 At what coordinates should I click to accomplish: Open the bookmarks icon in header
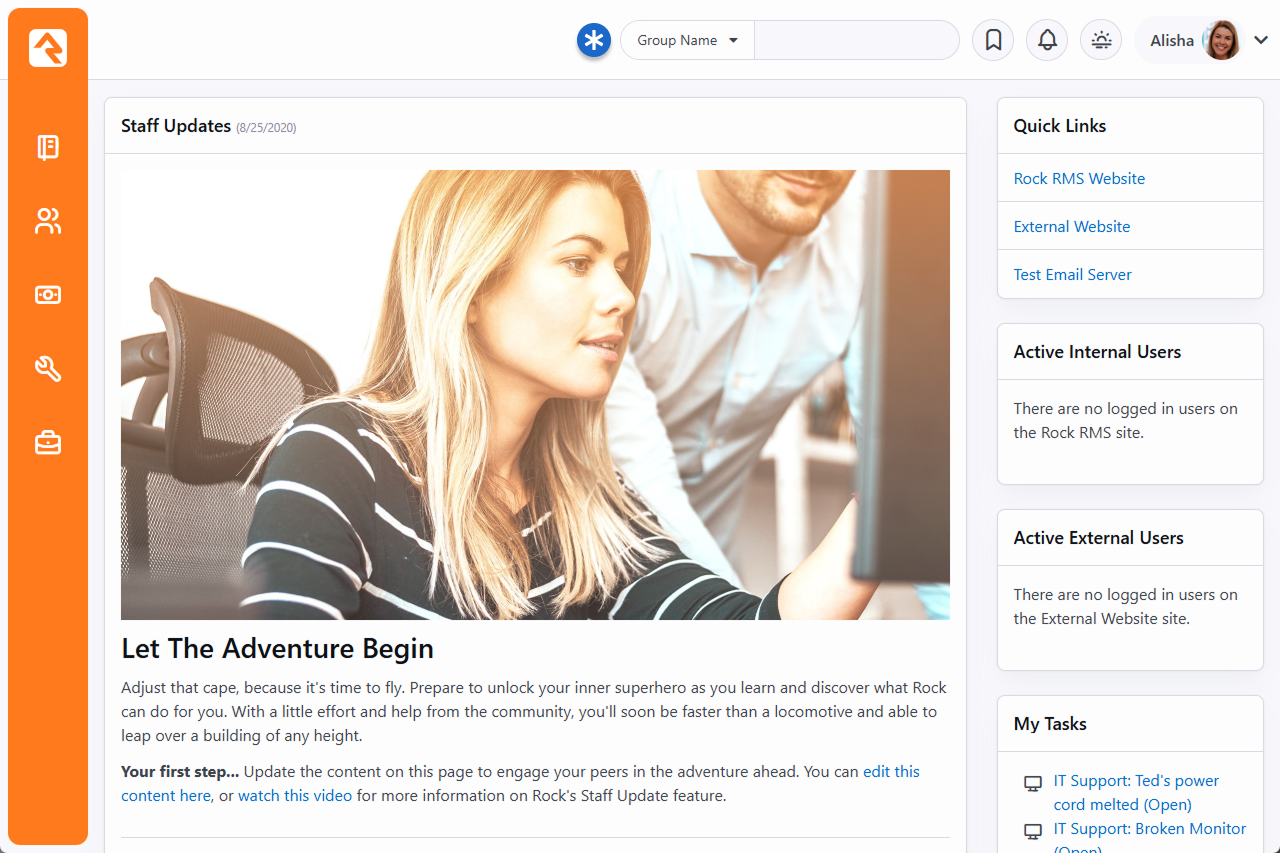coord(993,41)
